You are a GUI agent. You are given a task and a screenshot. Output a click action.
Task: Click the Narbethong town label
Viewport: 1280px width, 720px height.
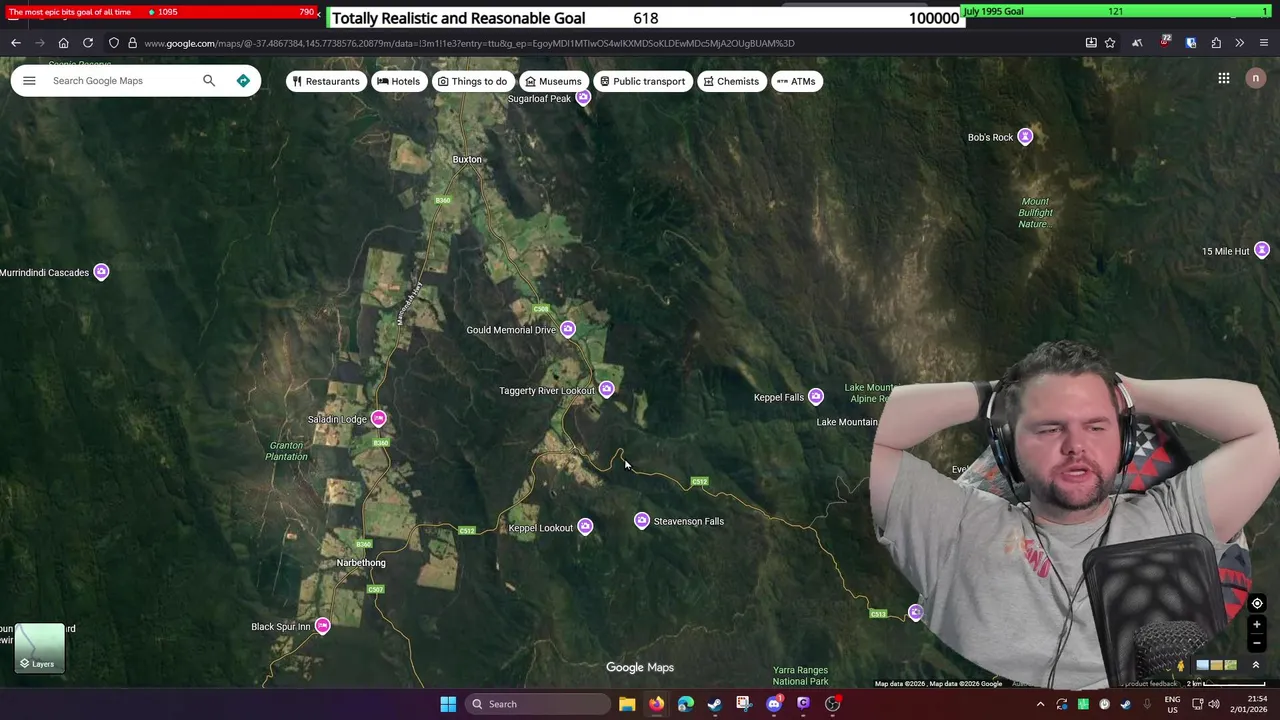point(361,563)
